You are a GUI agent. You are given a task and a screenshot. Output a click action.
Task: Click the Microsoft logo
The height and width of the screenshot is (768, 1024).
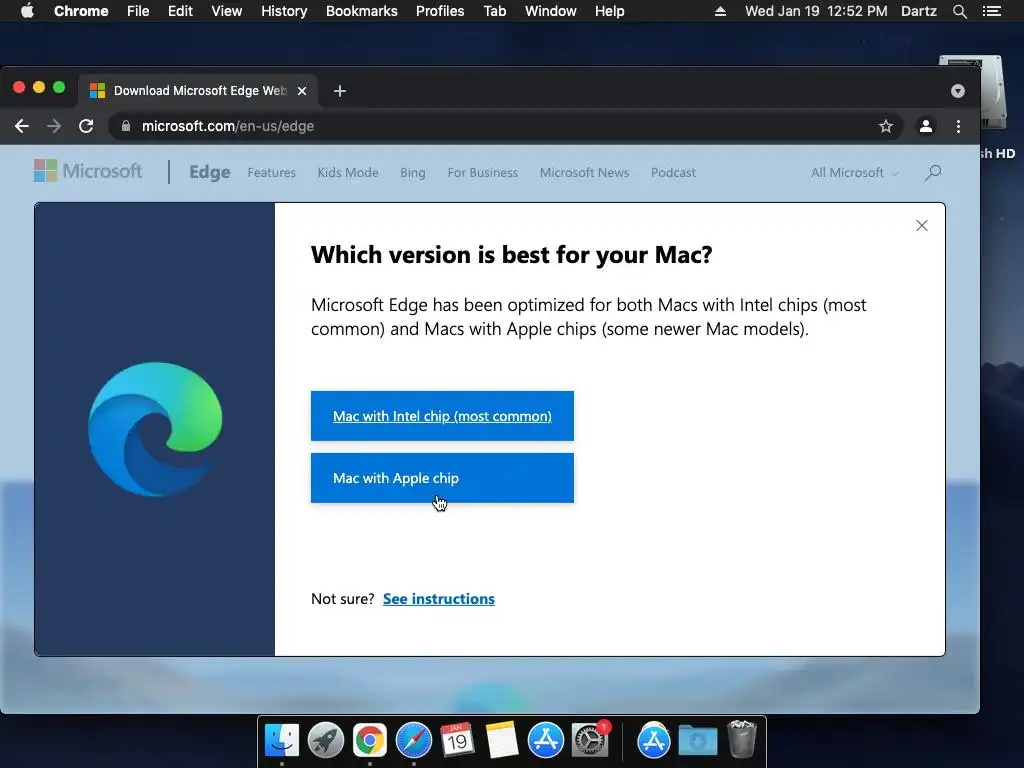[88, 171]
